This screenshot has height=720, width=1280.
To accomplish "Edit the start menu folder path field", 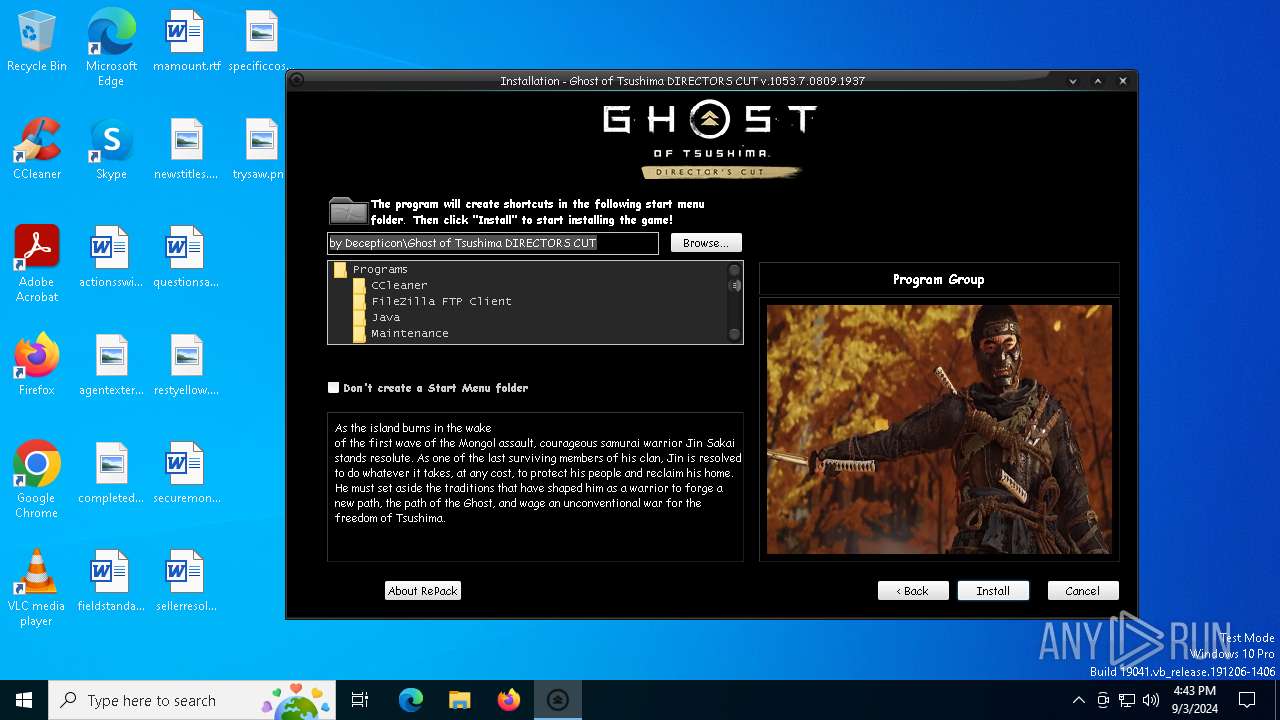I will click(493, 243).
